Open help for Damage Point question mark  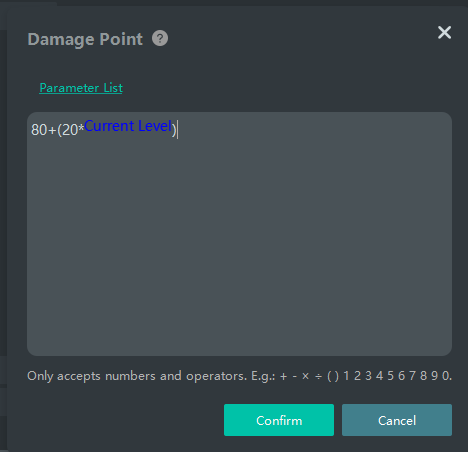click(160, 38)
